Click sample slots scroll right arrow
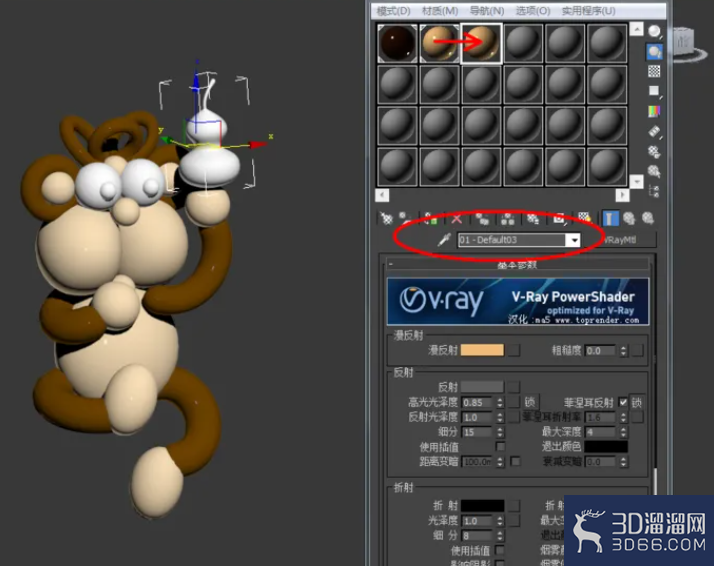Image resolution: width=714 pixels, height=566 pixels. click(622, 195)
